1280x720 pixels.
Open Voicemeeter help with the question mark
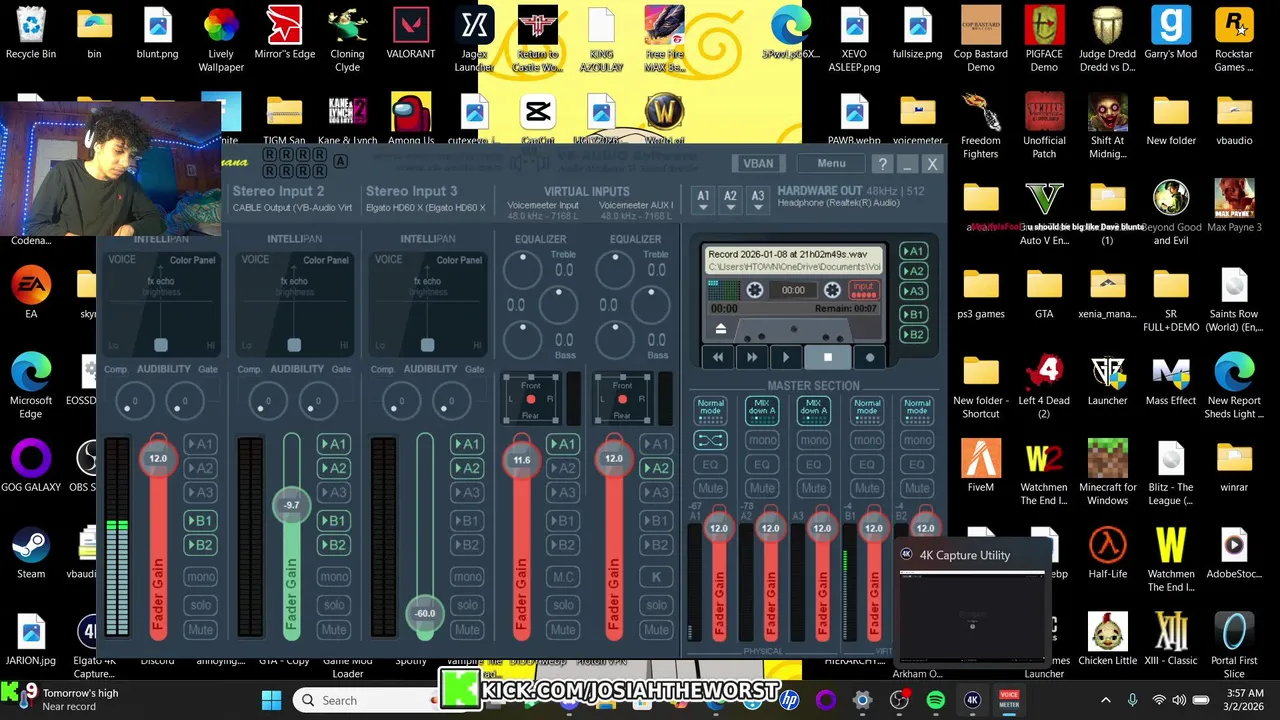tap(882, 164)
